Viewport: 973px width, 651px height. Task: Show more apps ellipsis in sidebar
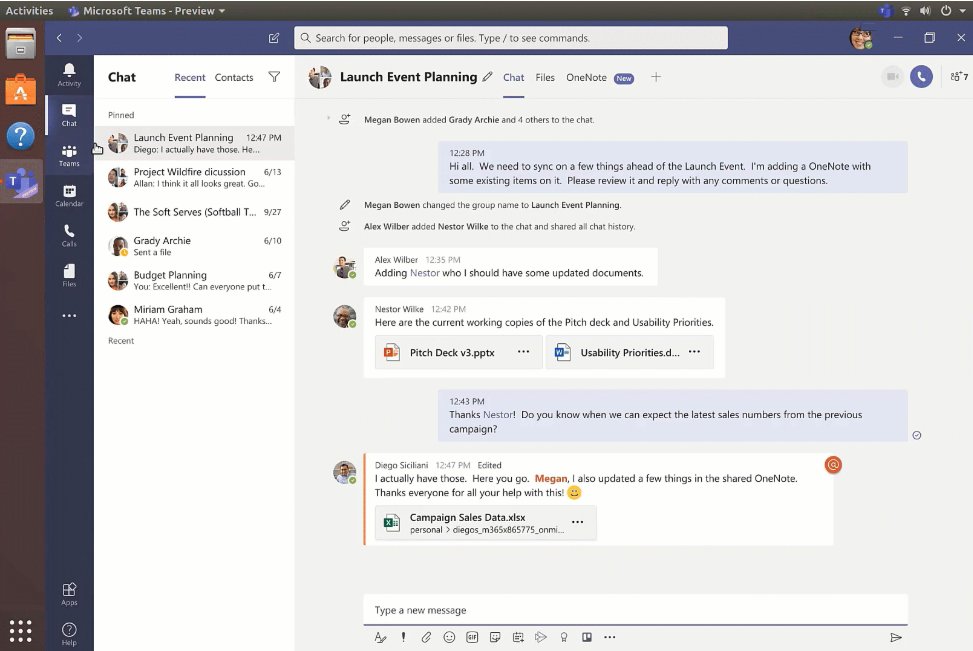69,315
